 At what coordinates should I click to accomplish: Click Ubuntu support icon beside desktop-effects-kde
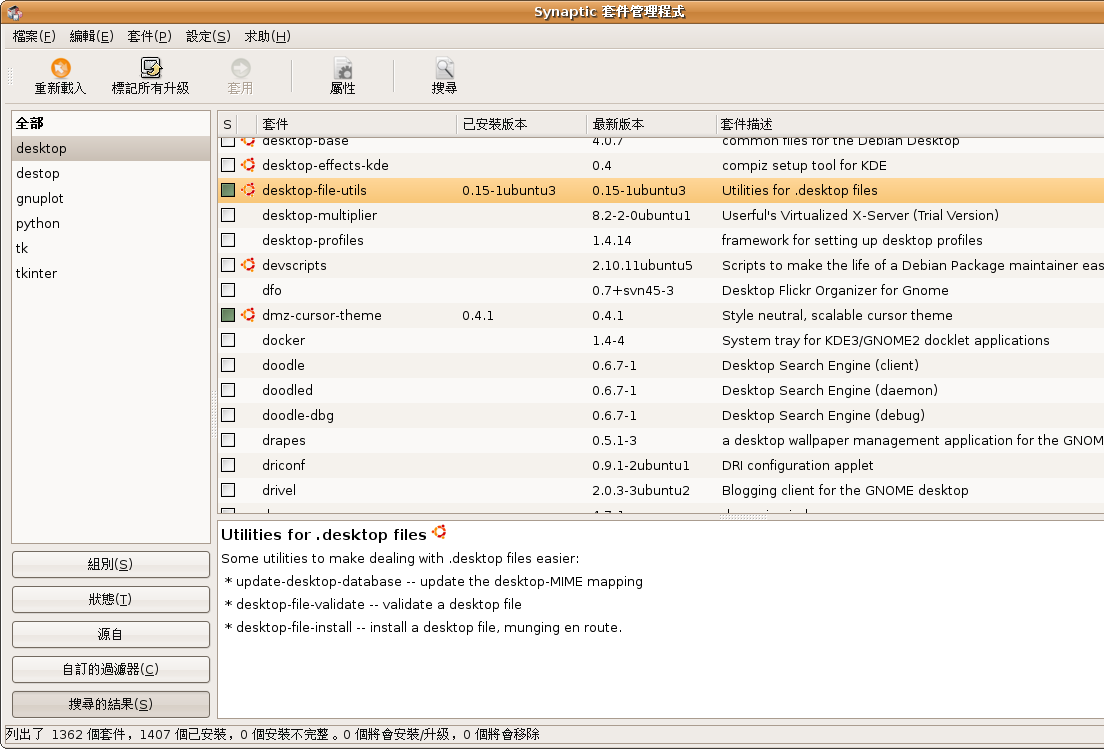tap(248, 165)
